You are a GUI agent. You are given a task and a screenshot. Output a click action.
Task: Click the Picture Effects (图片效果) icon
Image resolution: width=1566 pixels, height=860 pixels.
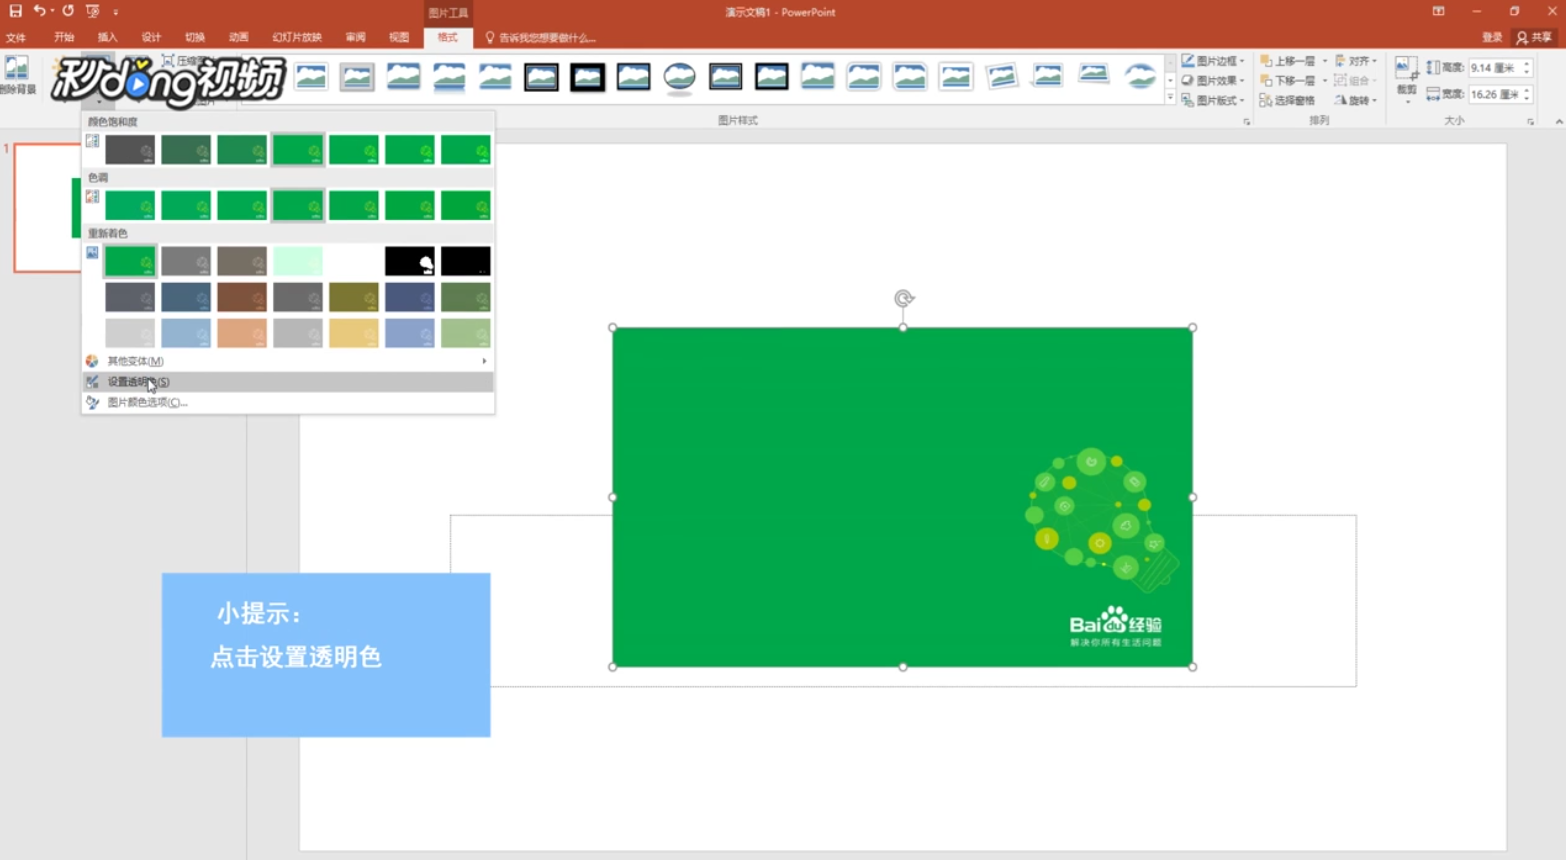point(1188,81)
